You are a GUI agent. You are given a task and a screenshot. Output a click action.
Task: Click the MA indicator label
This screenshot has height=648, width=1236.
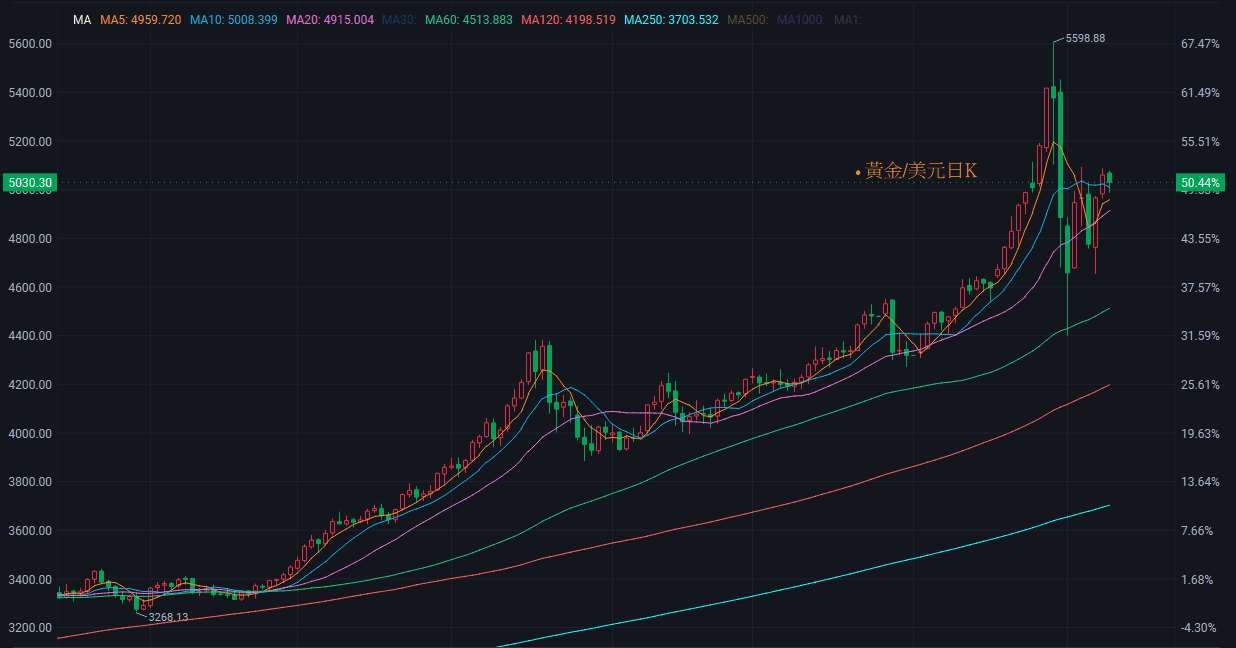[82, 20]
